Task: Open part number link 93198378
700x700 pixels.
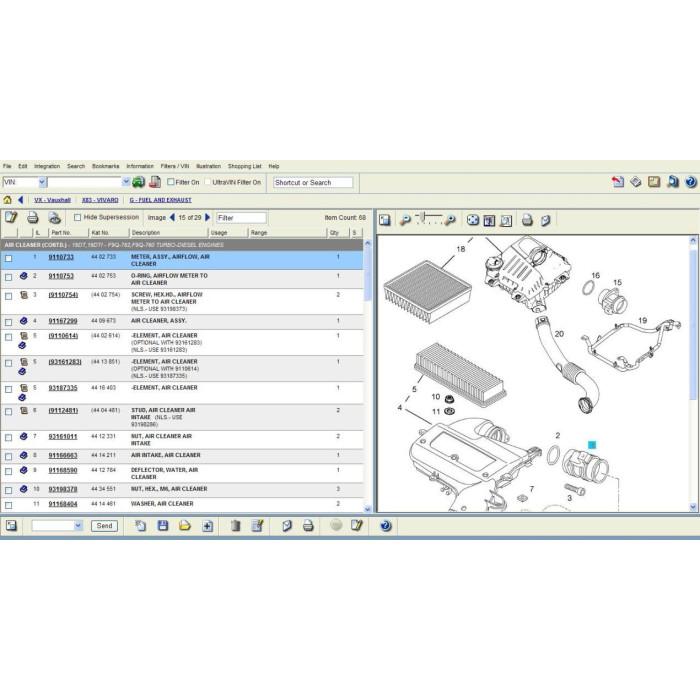Action: 63,489
